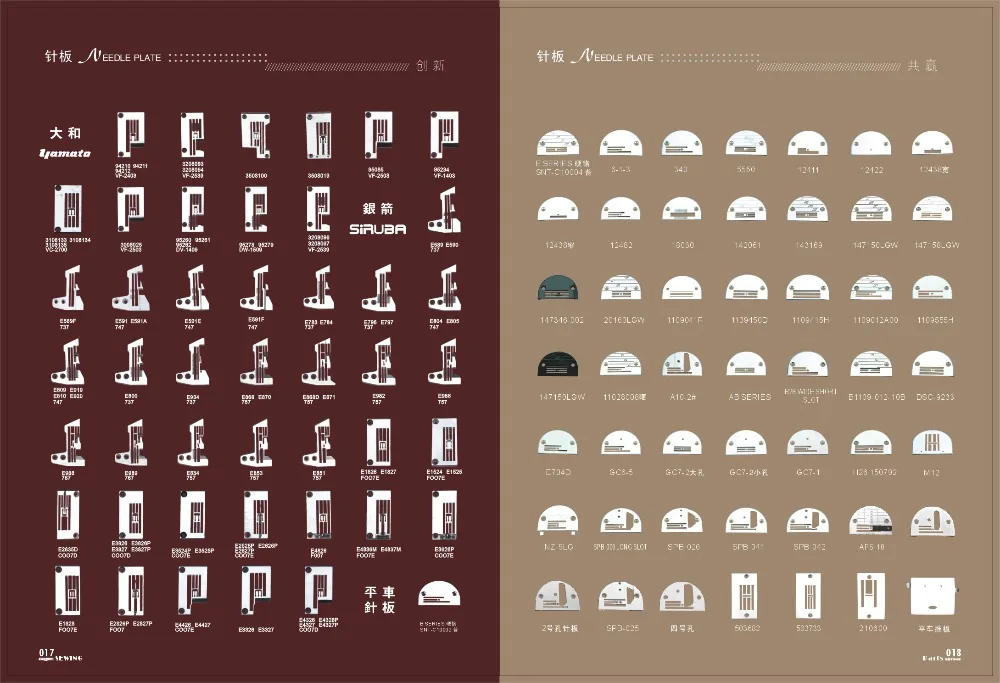1000x683 pixels.
Task: Select the 四号孔 needle plate image
Action: tap(682, 597)
